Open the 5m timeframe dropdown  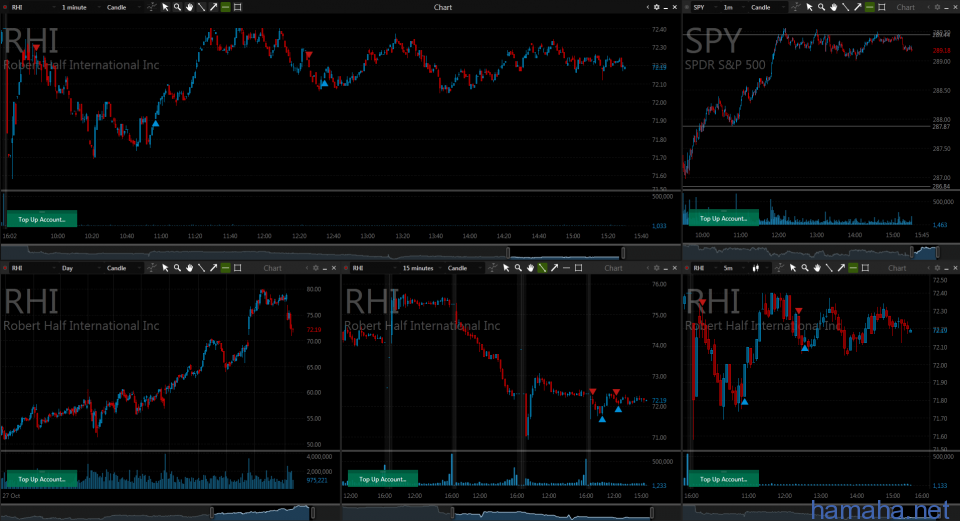[x=733, y=268]
